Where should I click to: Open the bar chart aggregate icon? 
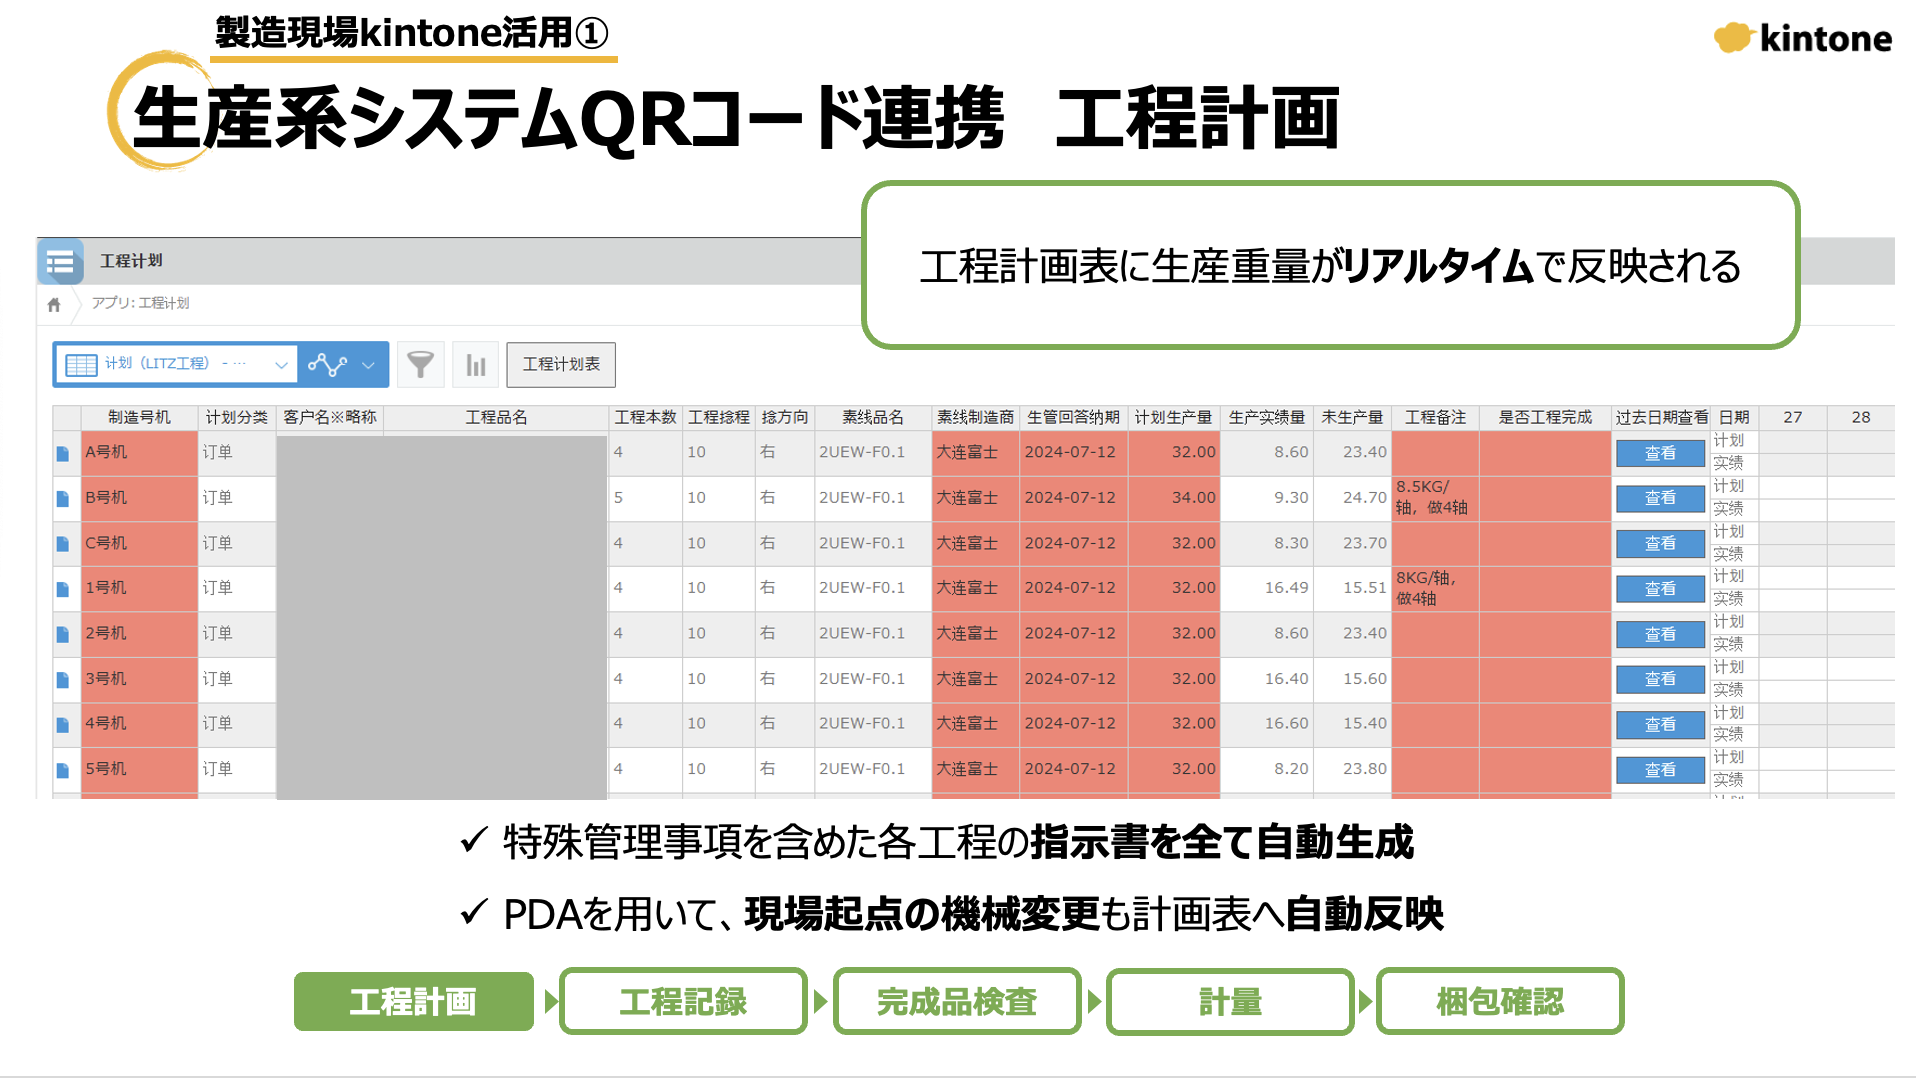pyautogui.click(x=476, y=365)
